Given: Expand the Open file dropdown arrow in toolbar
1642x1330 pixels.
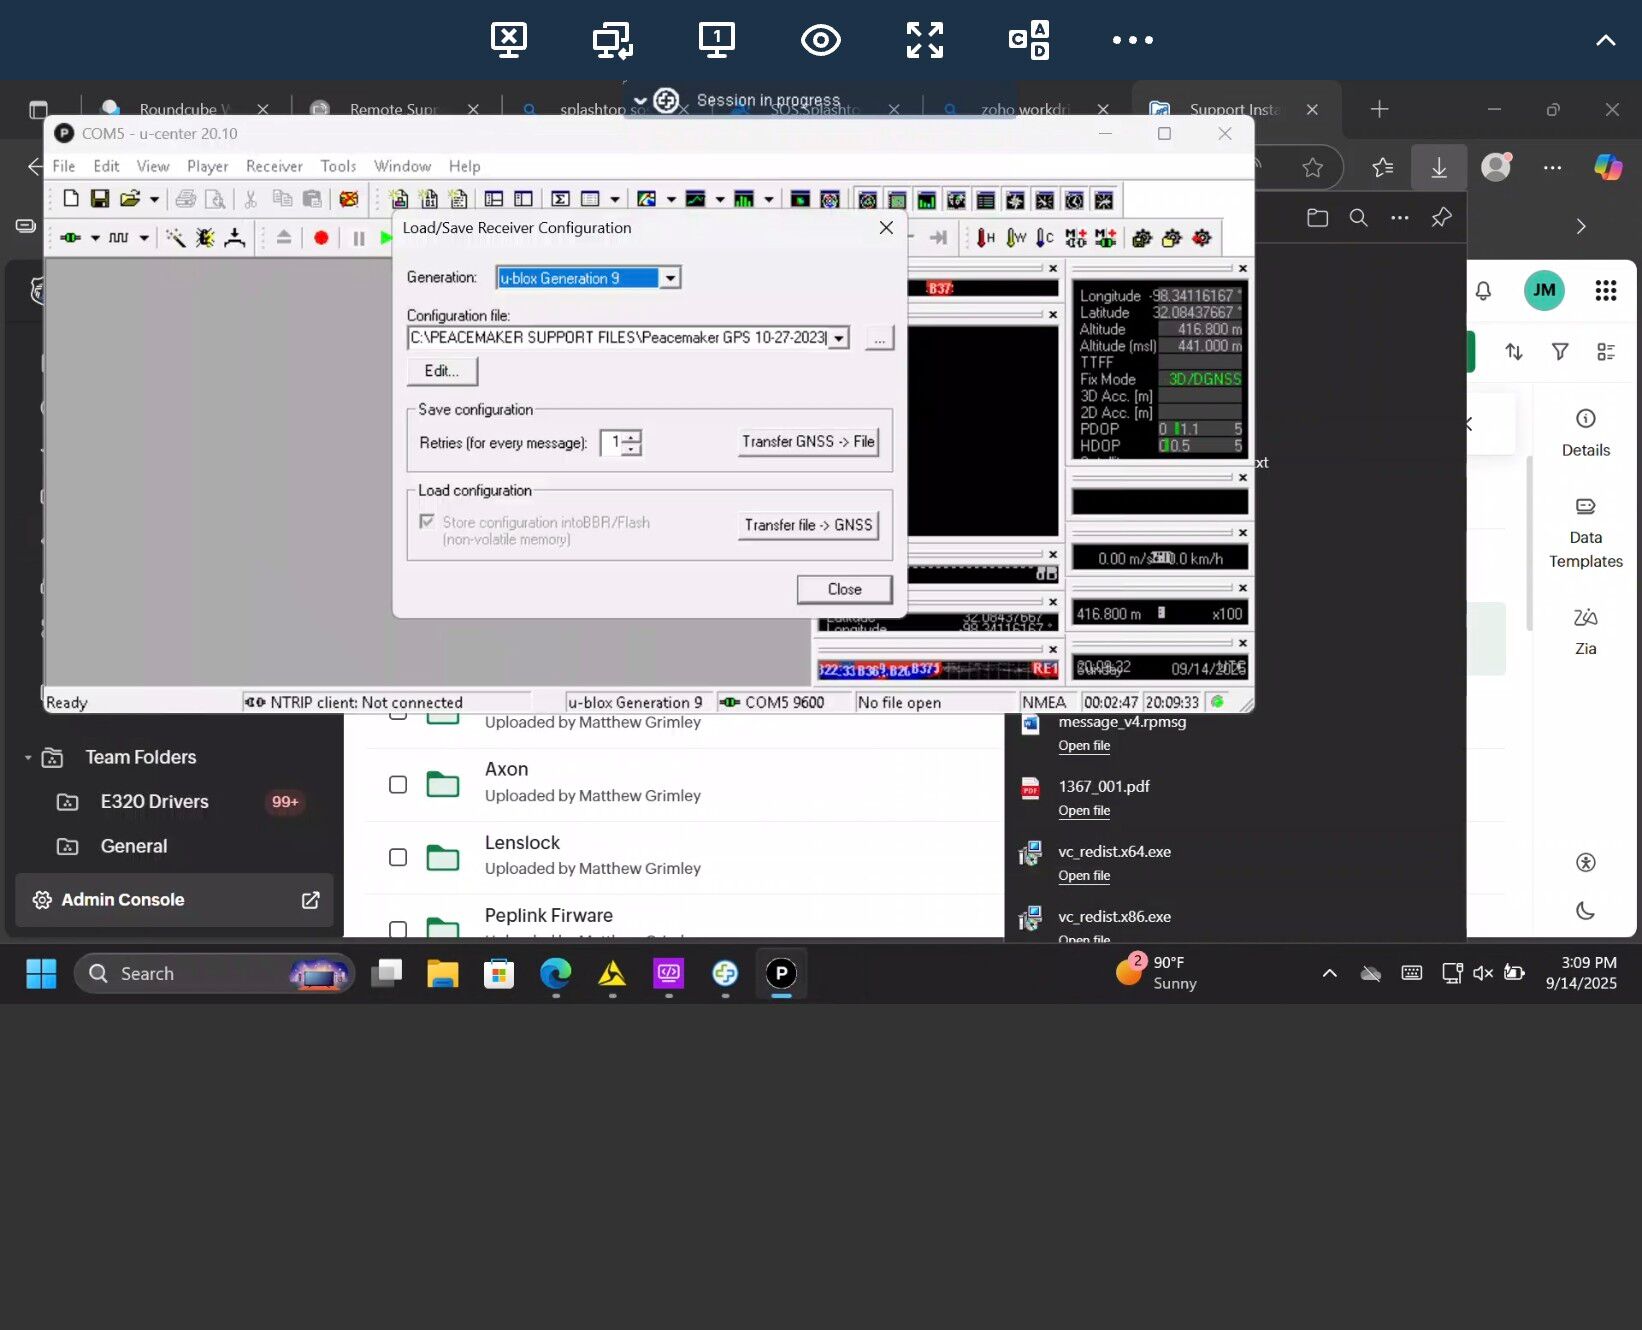Looking at the screenshot, I should (x=154, y=199).
